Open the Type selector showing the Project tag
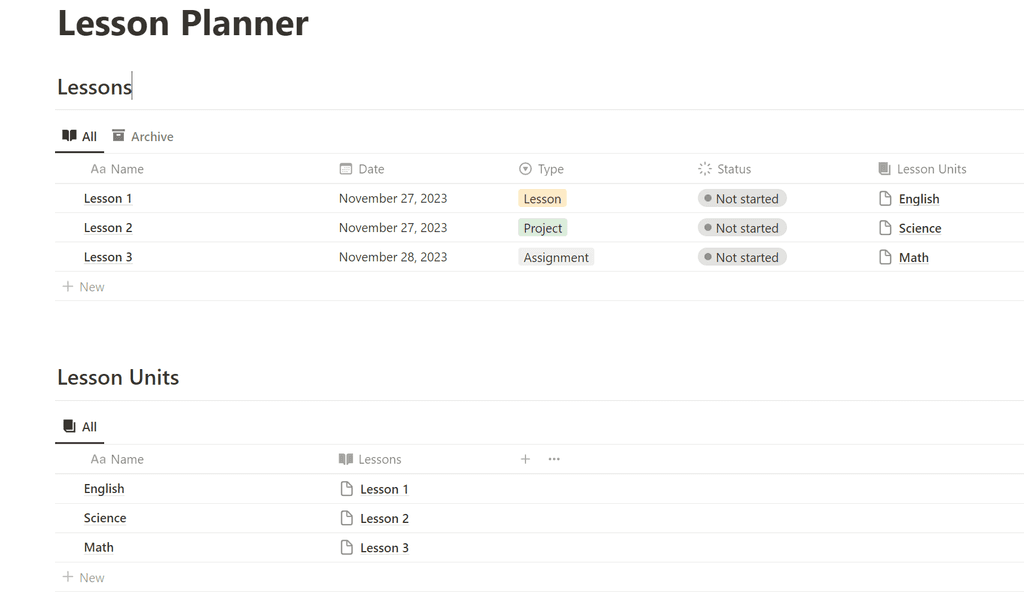 pyautogui.click(x=542, y=227)
